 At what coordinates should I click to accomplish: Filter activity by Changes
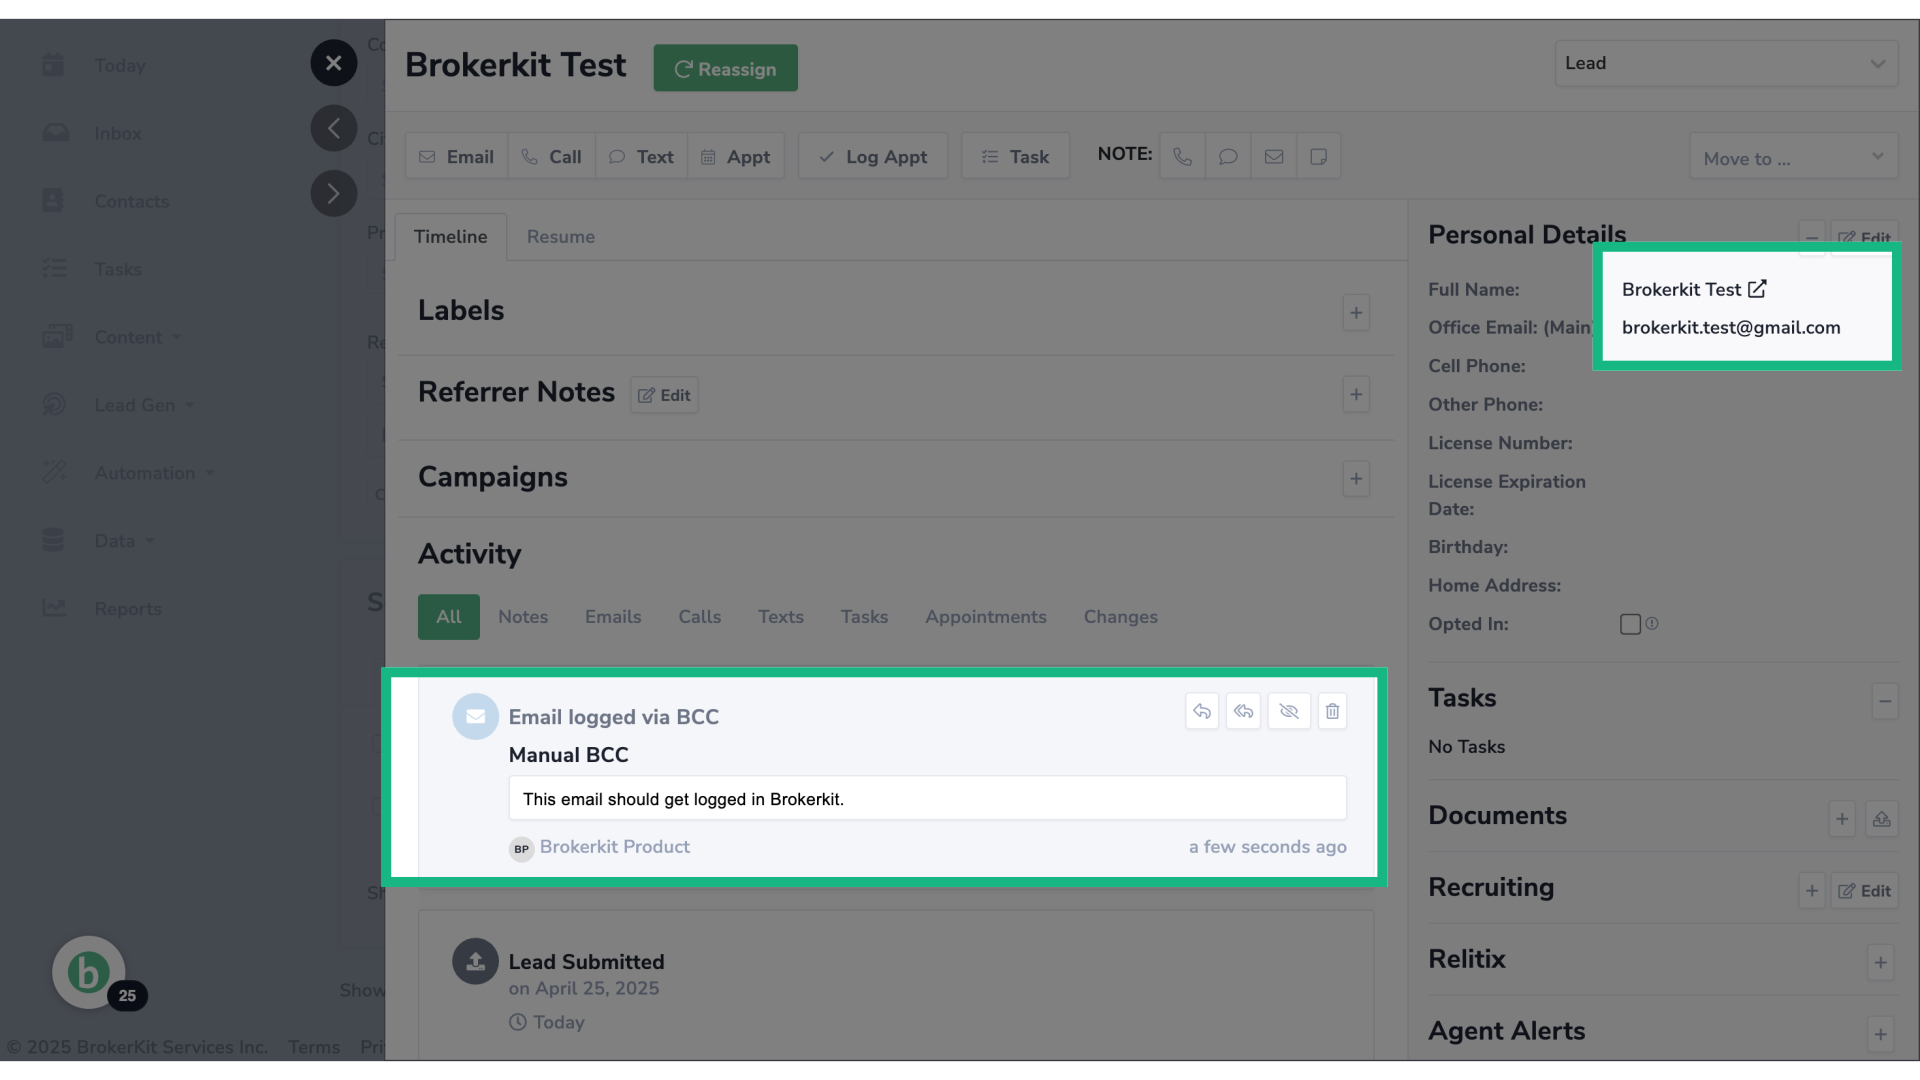click(x=1121, y=617)
